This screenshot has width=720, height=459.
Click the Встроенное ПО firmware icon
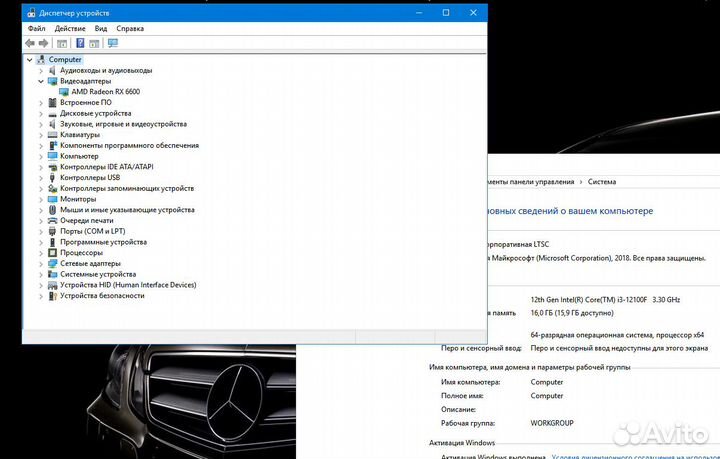[52, 102]
